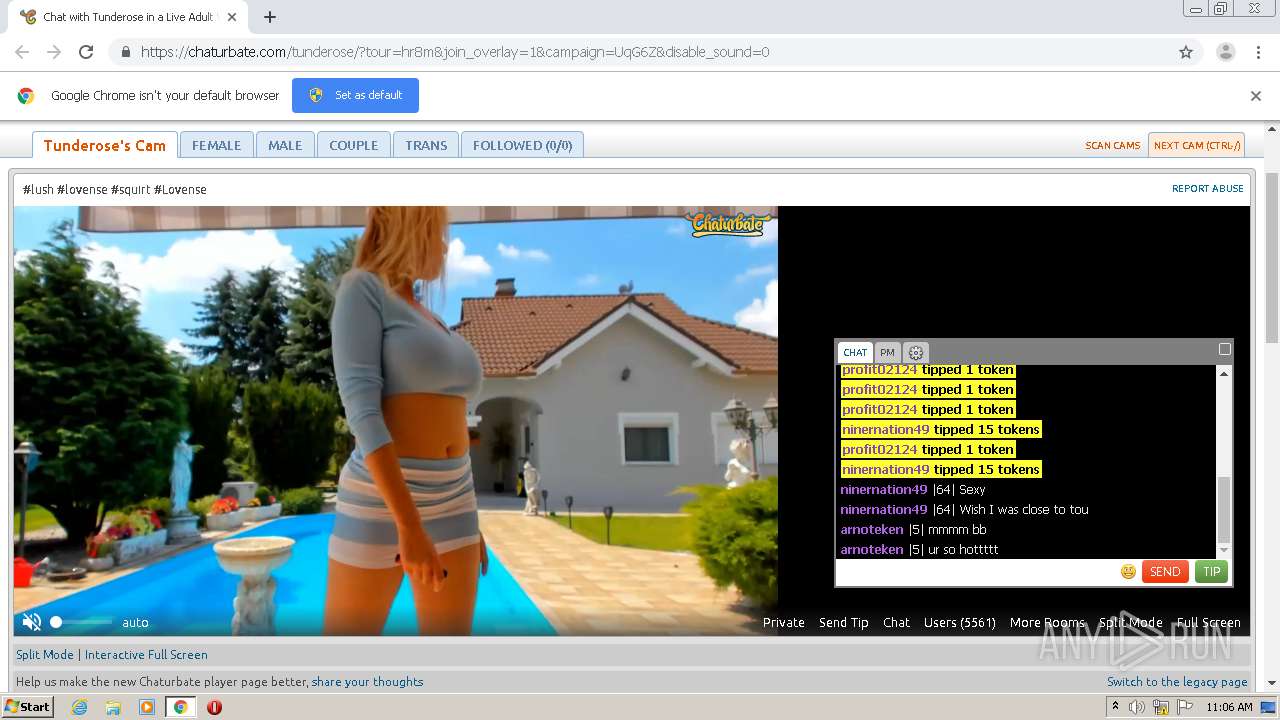Click the page vertical scrollbar
The height and width of the screenshot is (720, 1280).
pos(1272,257)
